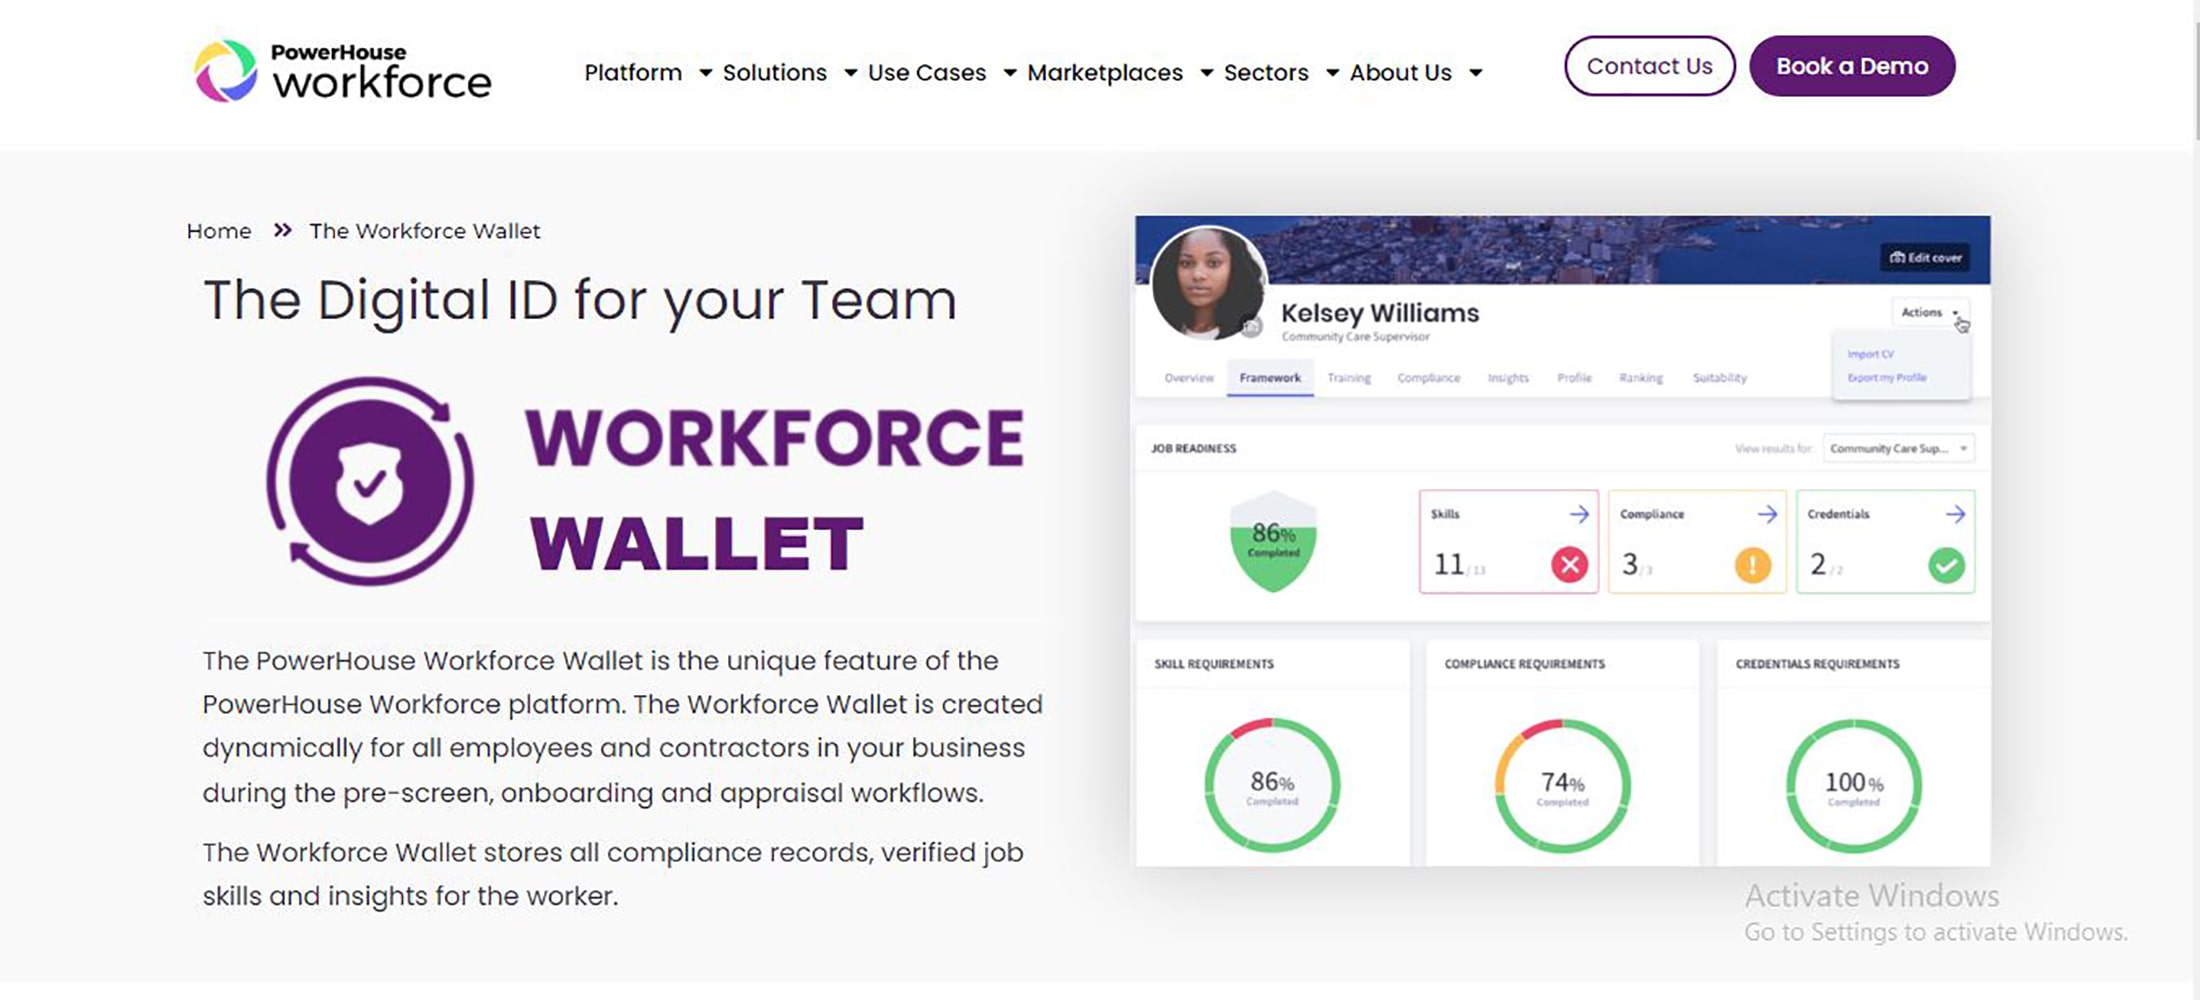Switch to the Framework tab

(1270, 378)
